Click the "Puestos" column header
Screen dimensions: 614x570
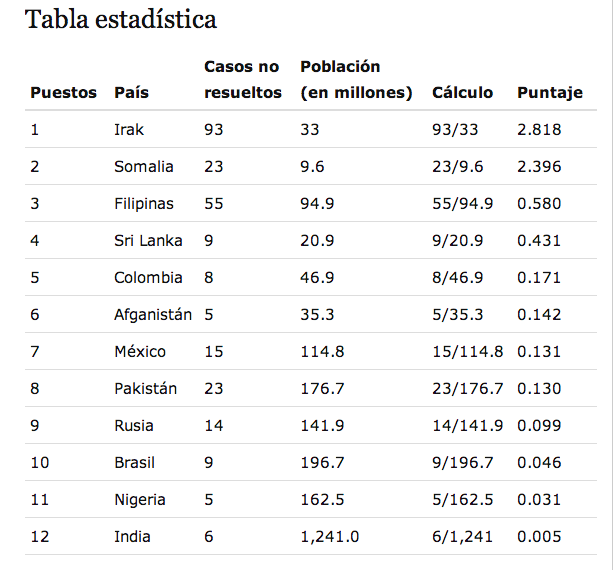pyautogui.click(x=63, y=93)
